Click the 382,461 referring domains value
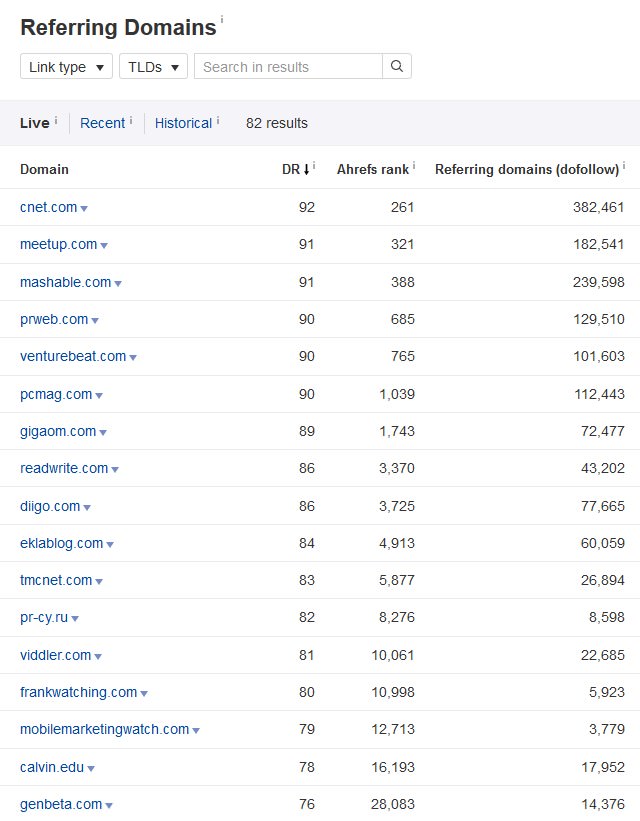The width and height of the screenshot is (640, 821). pyautogui.click(x=599, y=207)
